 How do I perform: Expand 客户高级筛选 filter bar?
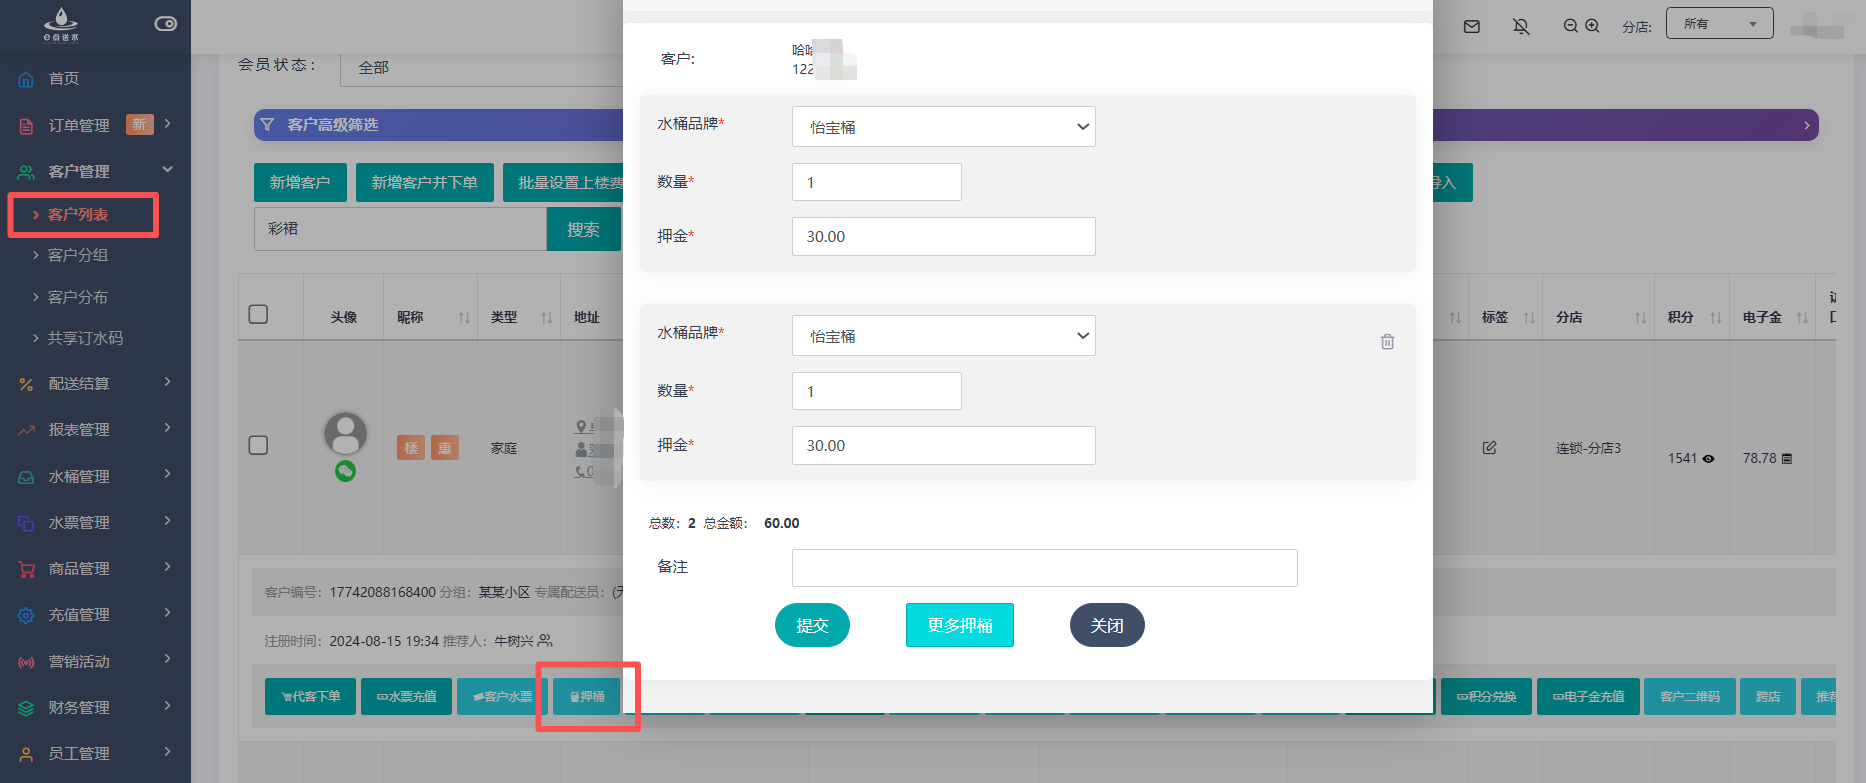pos(440,125)
